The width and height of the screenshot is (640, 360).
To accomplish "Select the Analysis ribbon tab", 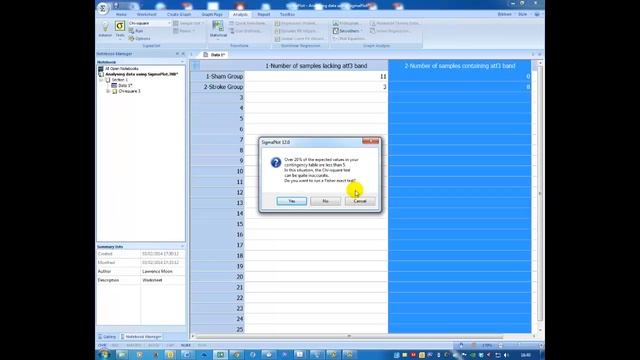I will (x=240, y=14).
